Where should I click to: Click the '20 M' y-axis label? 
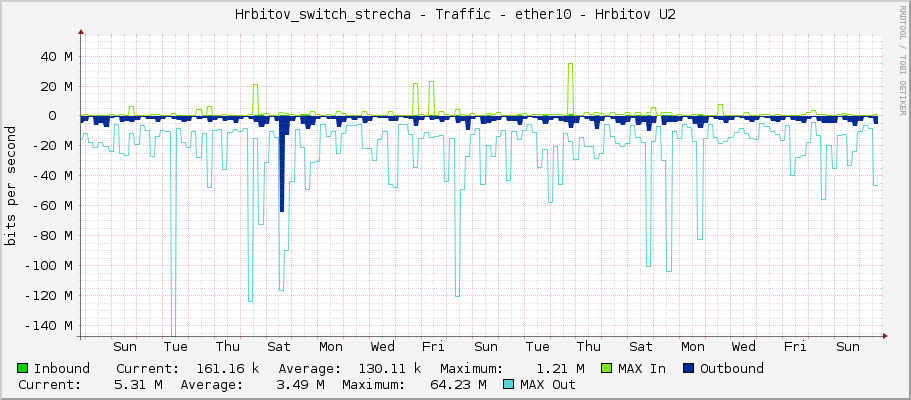pos(56,87)
